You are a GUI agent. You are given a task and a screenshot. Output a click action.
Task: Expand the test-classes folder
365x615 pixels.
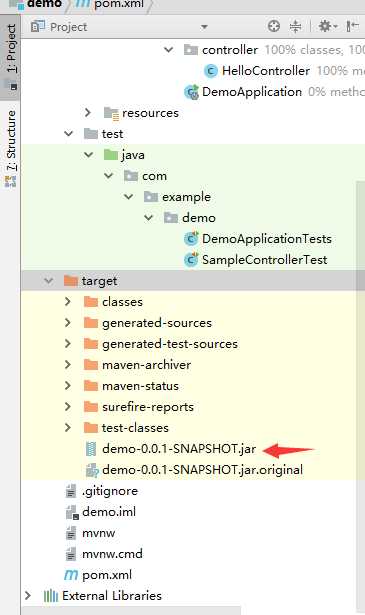coord(68,428)
